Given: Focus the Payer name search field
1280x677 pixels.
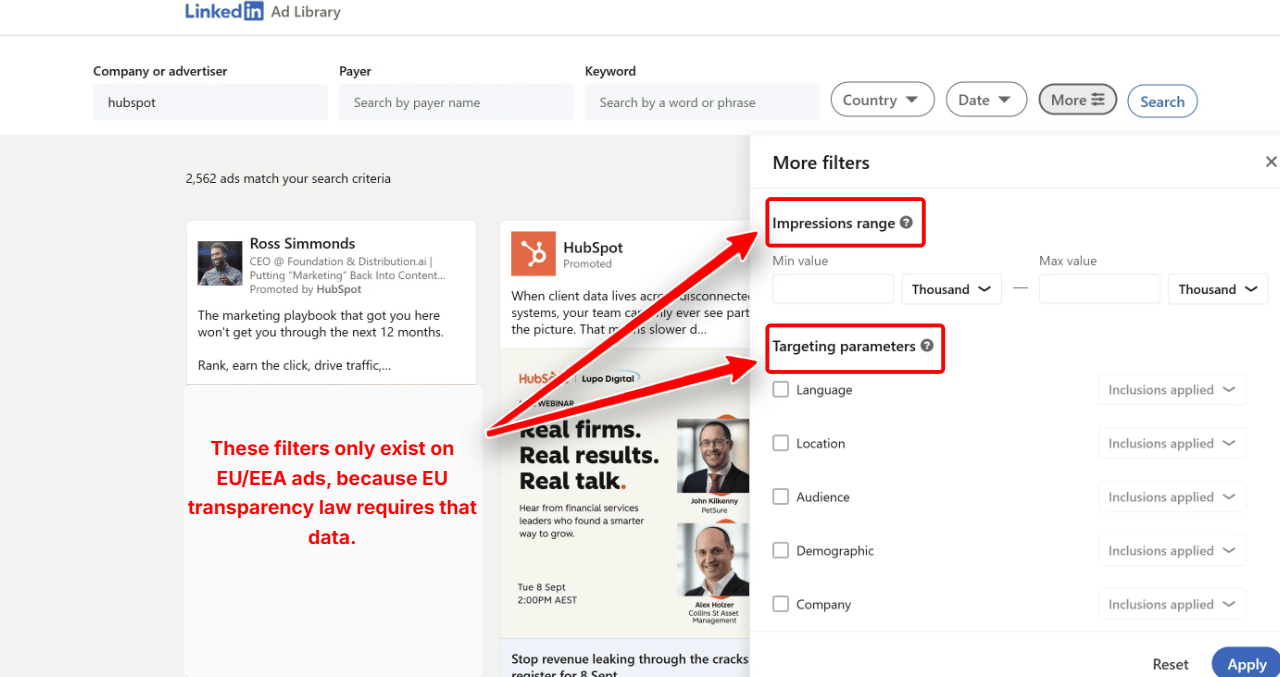Looking at the screenshot, I should pos(456,102).
